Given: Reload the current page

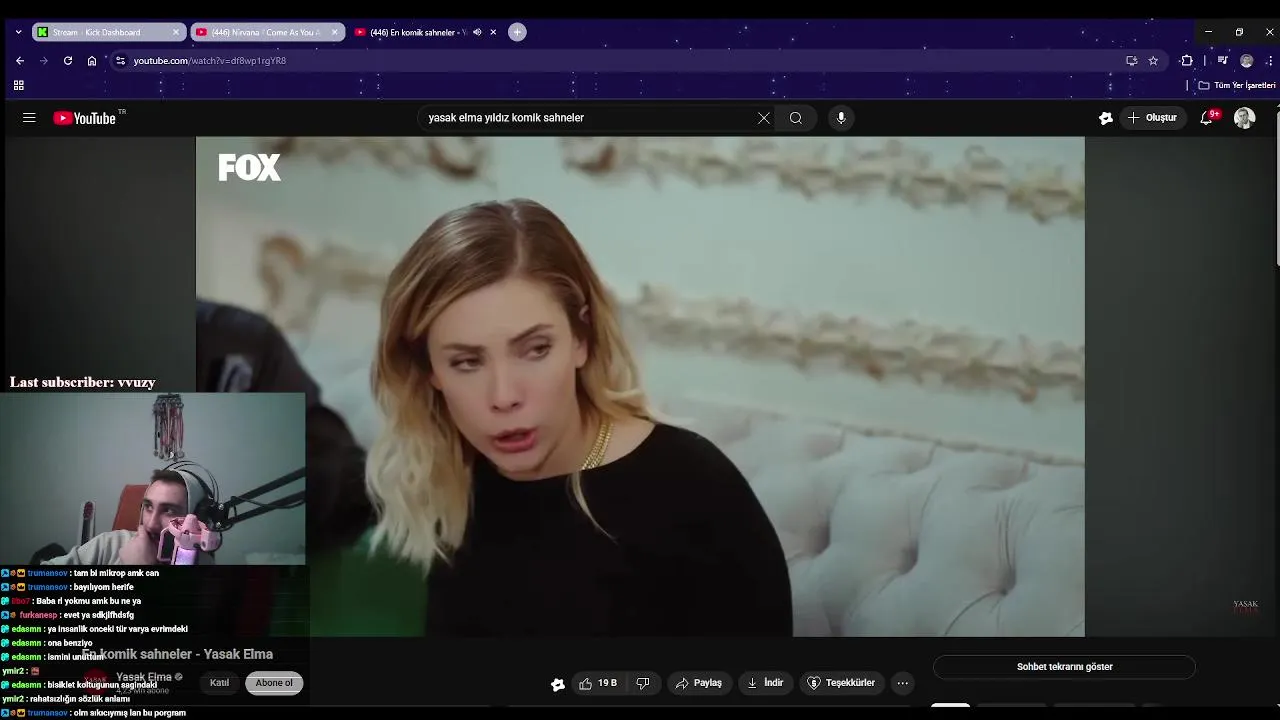Looking at the screenshot, I should 68,61.
